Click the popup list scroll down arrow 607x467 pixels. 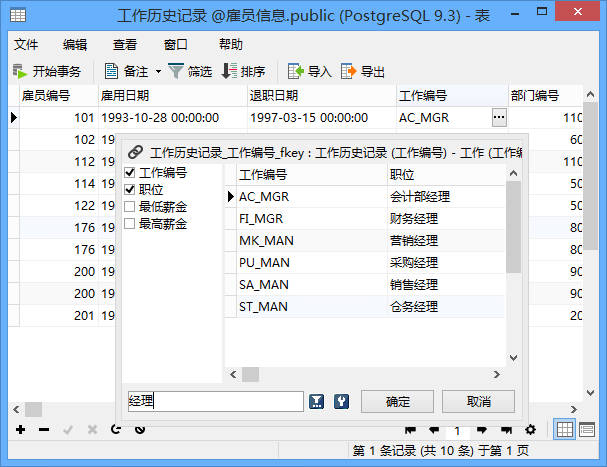pyautogui.click(x=513, y=358)
